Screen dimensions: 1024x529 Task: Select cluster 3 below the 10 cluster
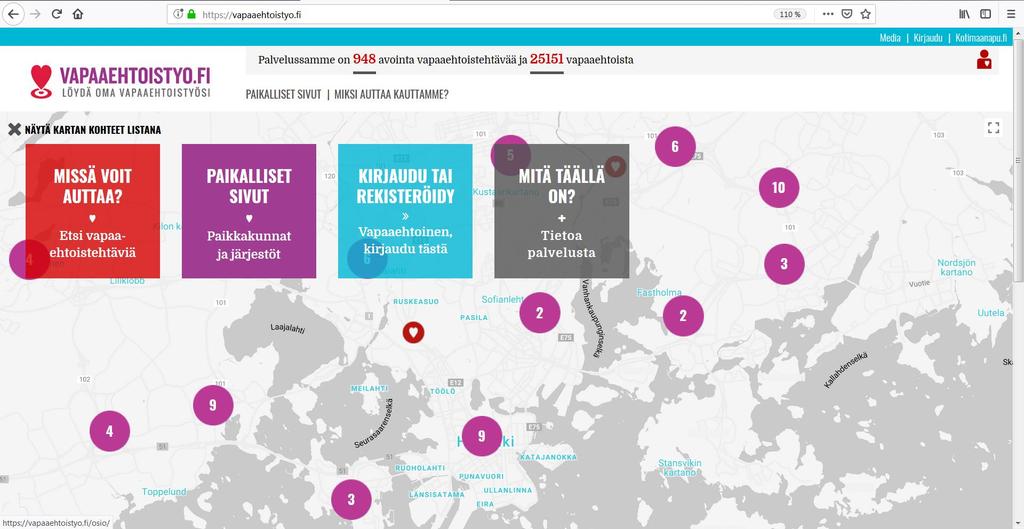784,264
